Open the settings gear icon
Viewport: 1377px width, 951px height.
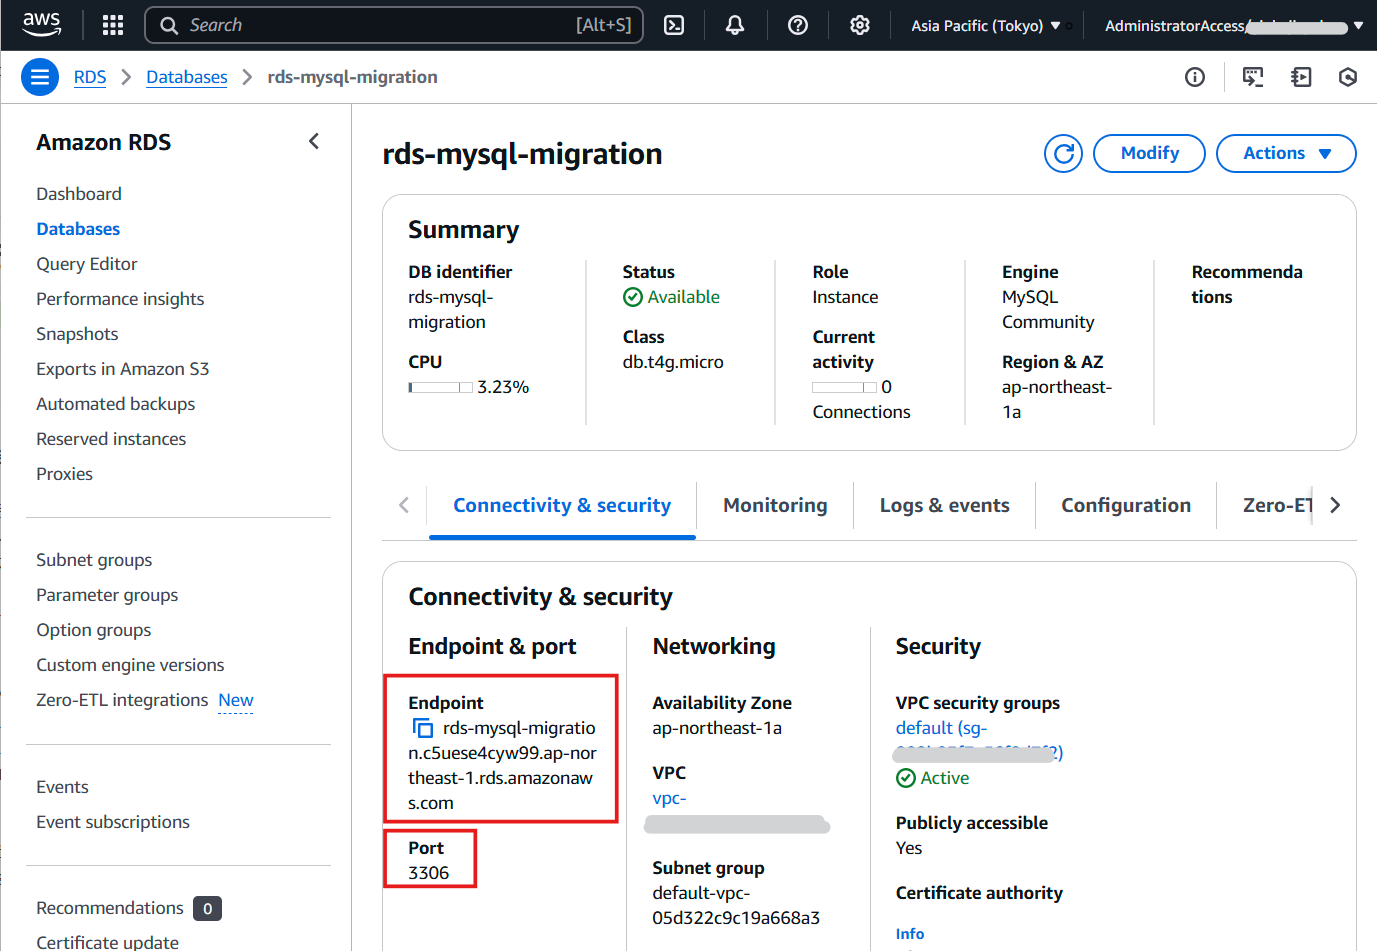coord(860,25)
